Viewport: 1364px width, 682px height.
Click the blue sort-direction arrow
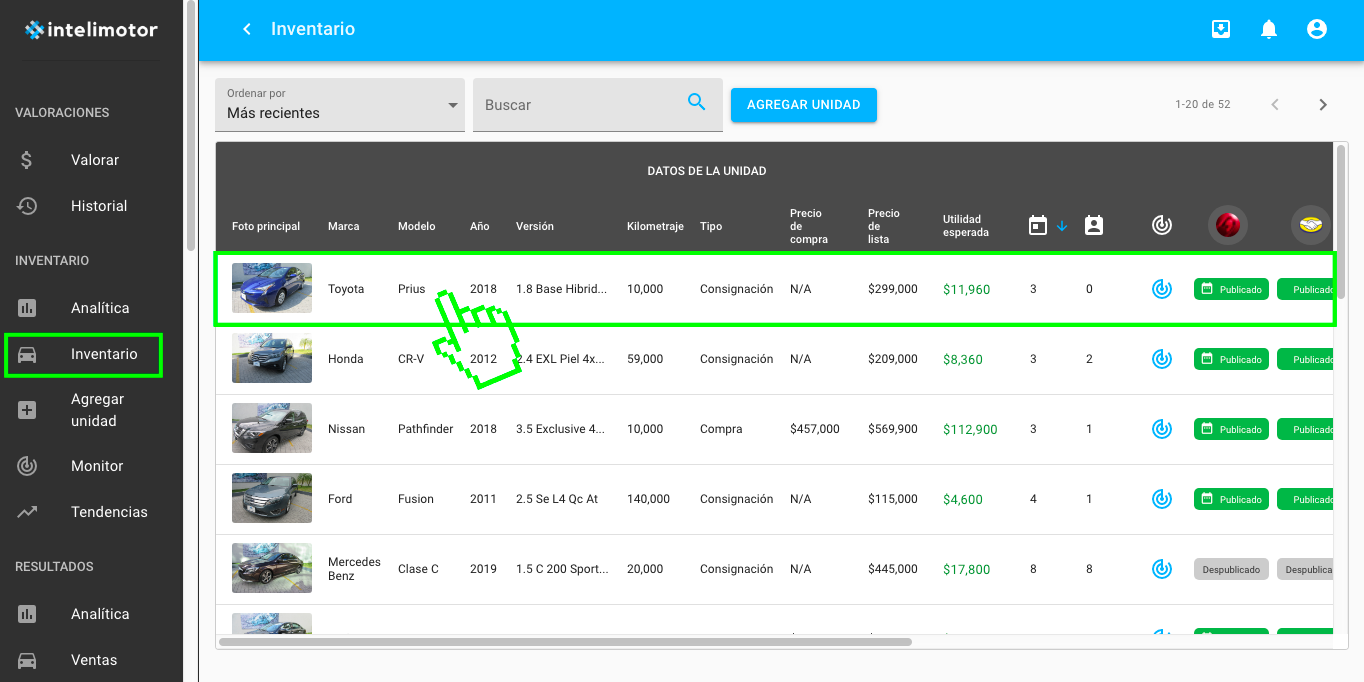[x=1062, y=227]
